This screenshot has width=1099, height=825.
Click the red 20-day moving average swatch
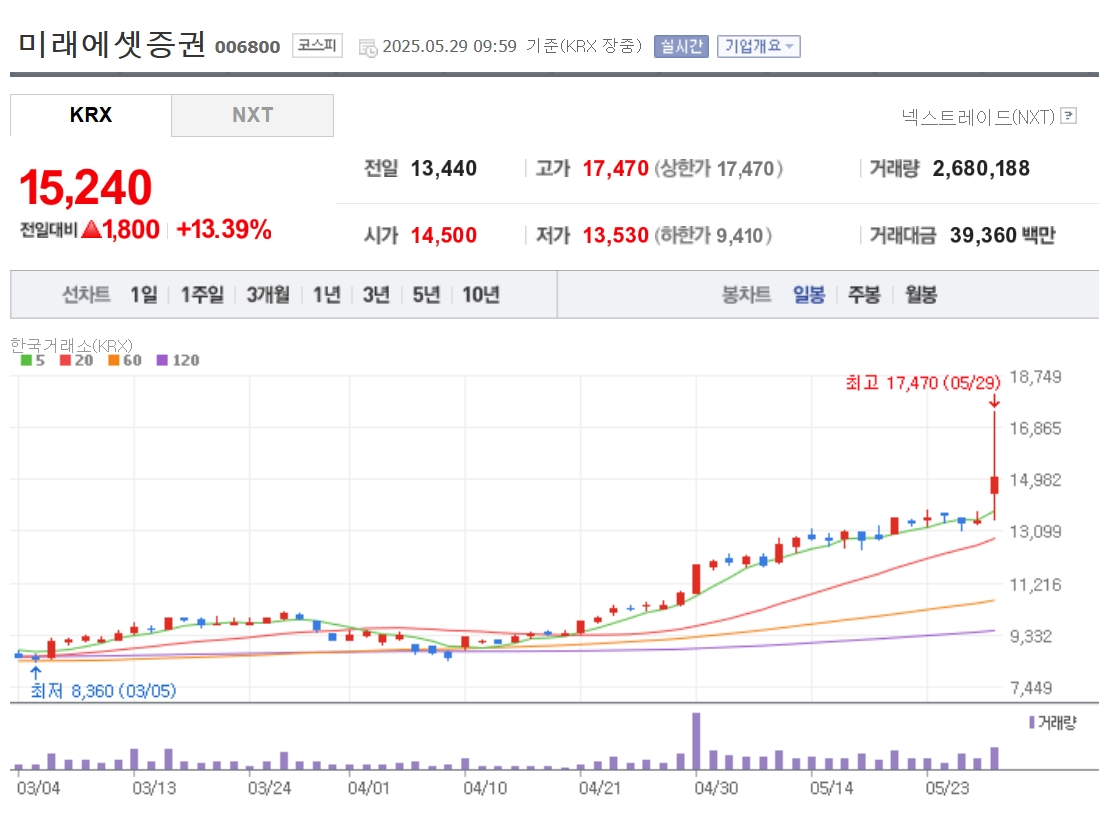[x=65, y=360]
